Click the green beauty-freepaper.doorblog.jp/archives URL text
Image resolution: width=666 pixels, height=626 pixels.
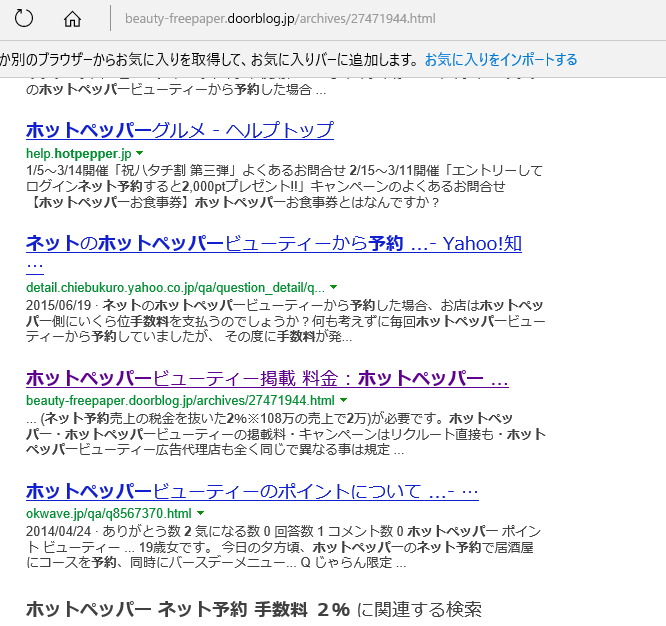point(180,400)
